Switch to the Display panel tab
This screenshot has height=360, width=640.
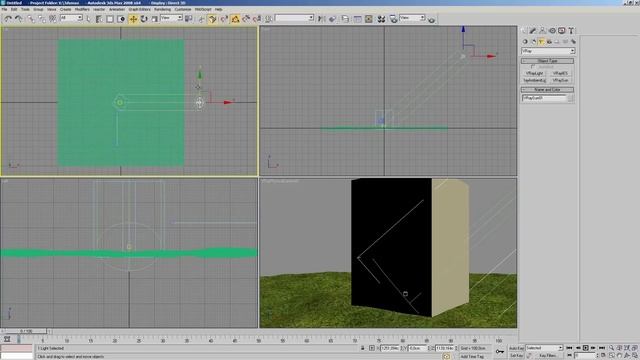pyautogui.click(x=562, y=31)
